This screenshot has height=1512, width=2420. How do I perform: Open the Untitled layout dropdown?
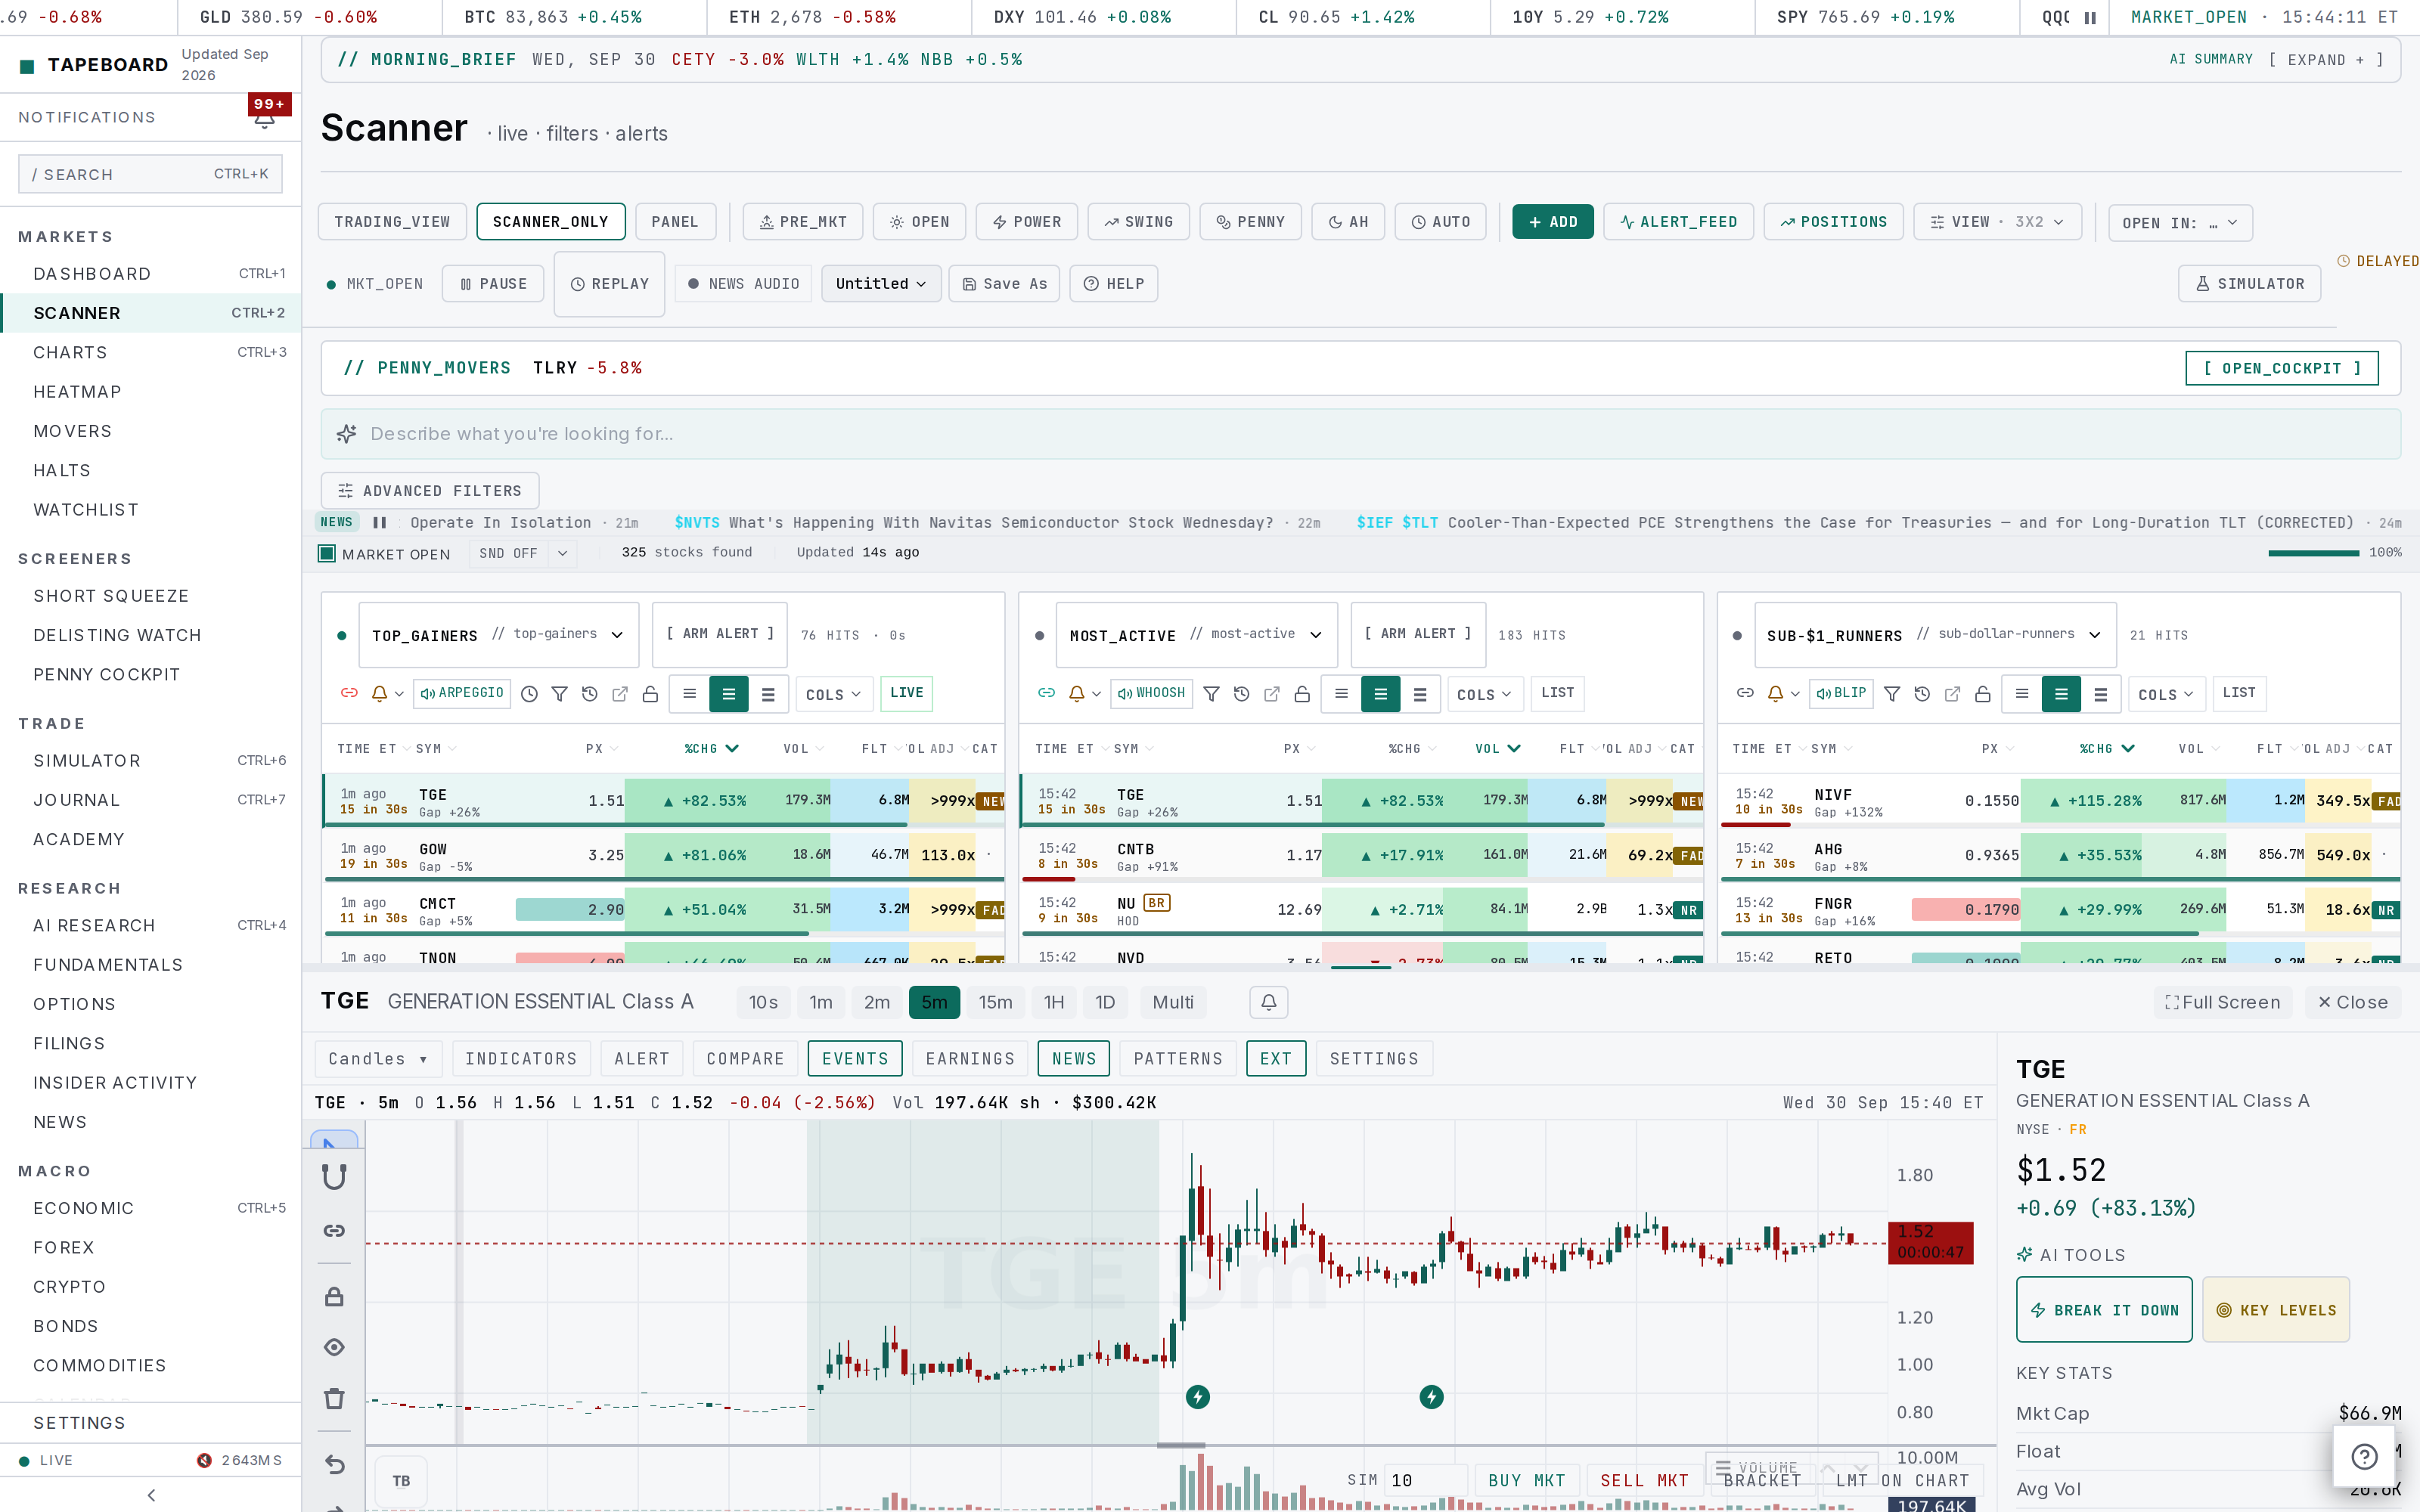(x=881, y=284)
